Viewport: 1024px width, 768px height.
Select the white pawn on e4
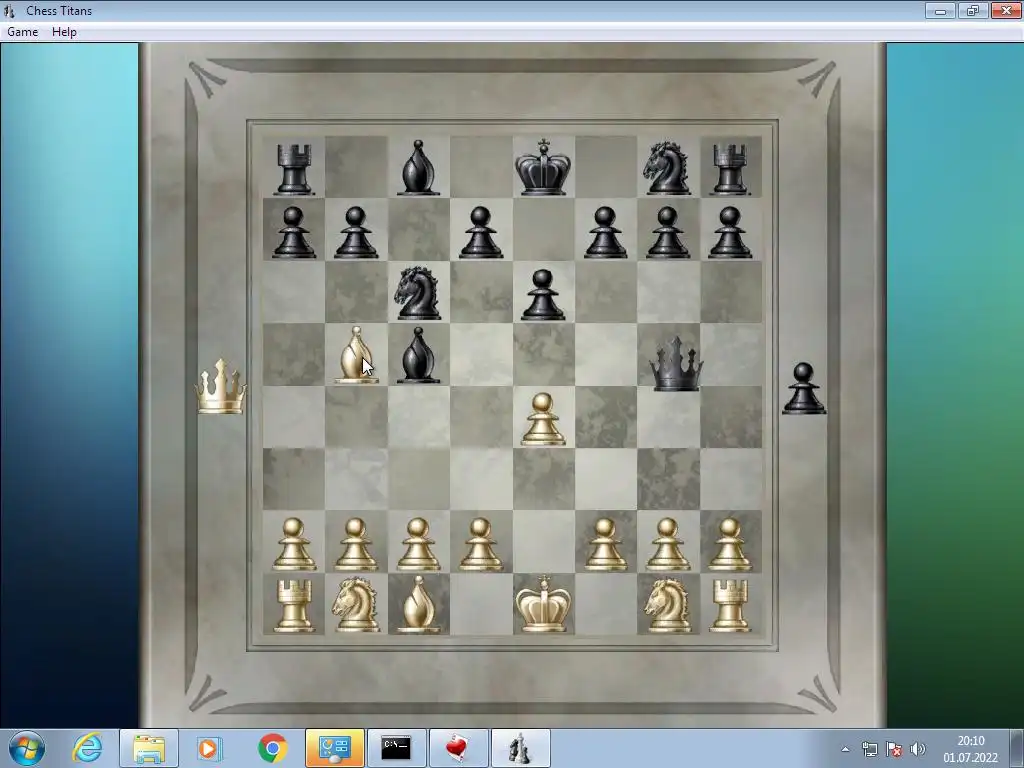[x=543, y=419]
